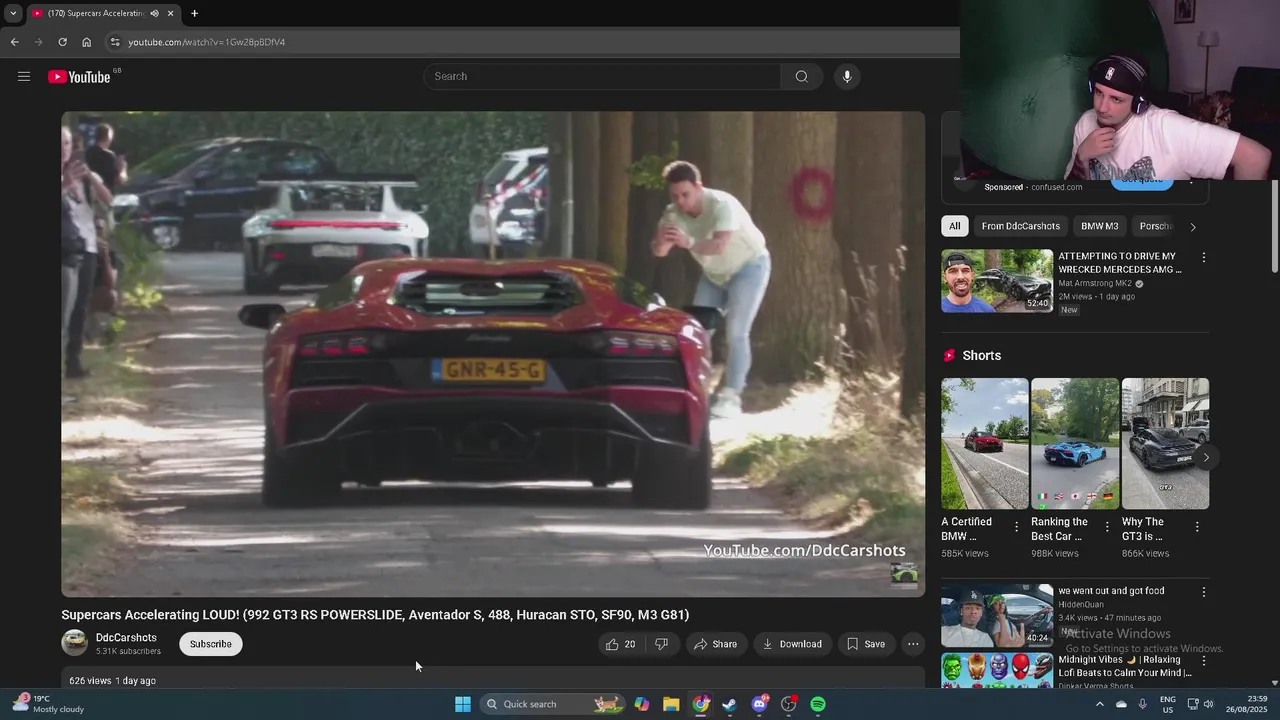Open File Explorer from the taskbar
1280x720 pixels.
[x=671, y=704]
